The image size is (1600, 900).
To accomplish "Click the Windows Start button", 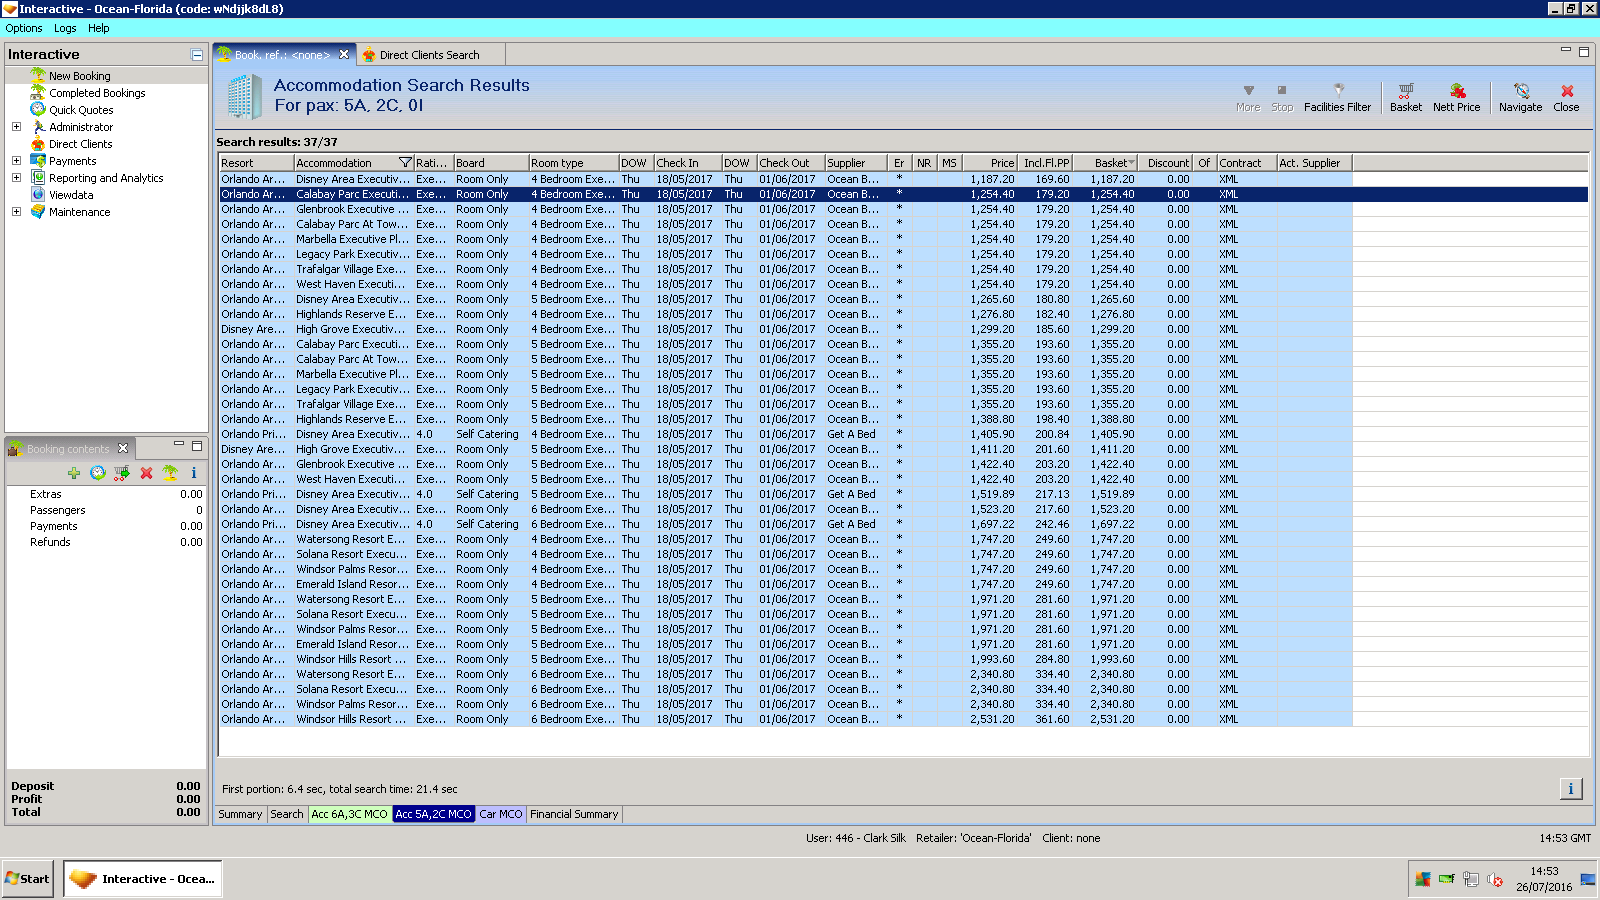I will [28, 879].
